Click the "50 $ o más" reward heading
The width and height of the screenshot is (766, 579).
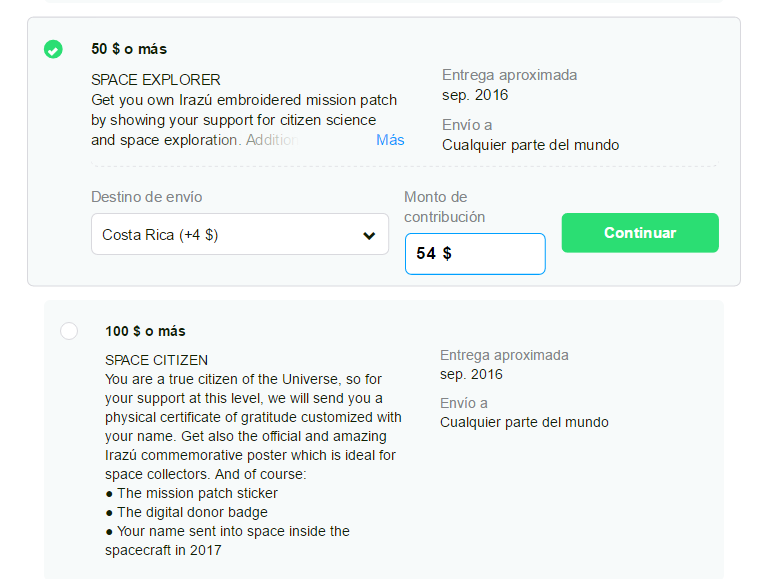coord(129,49)
